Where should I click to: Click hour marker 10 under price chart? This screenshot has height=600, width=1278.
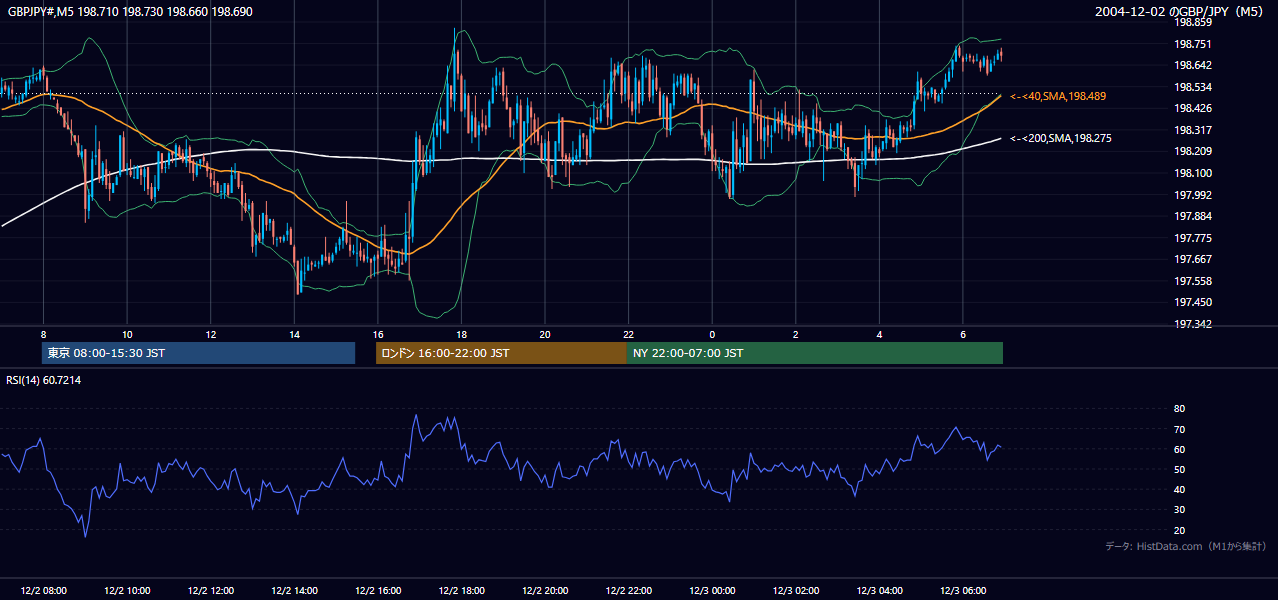coord(127,334)
